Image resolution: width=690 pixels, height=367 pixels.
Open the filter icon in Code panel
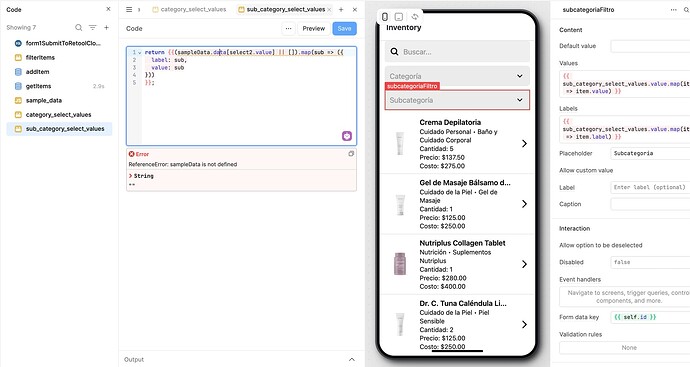[x=92, y=27]
